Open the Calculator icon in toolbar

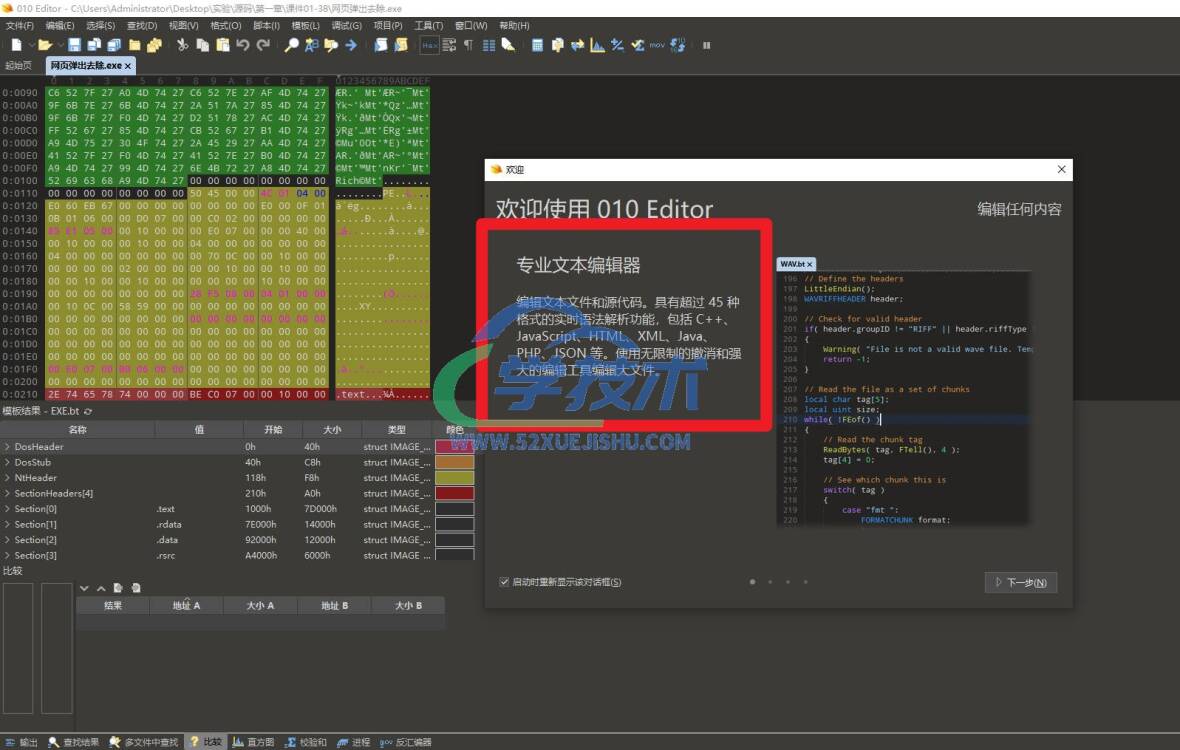[x=537, y=45]
